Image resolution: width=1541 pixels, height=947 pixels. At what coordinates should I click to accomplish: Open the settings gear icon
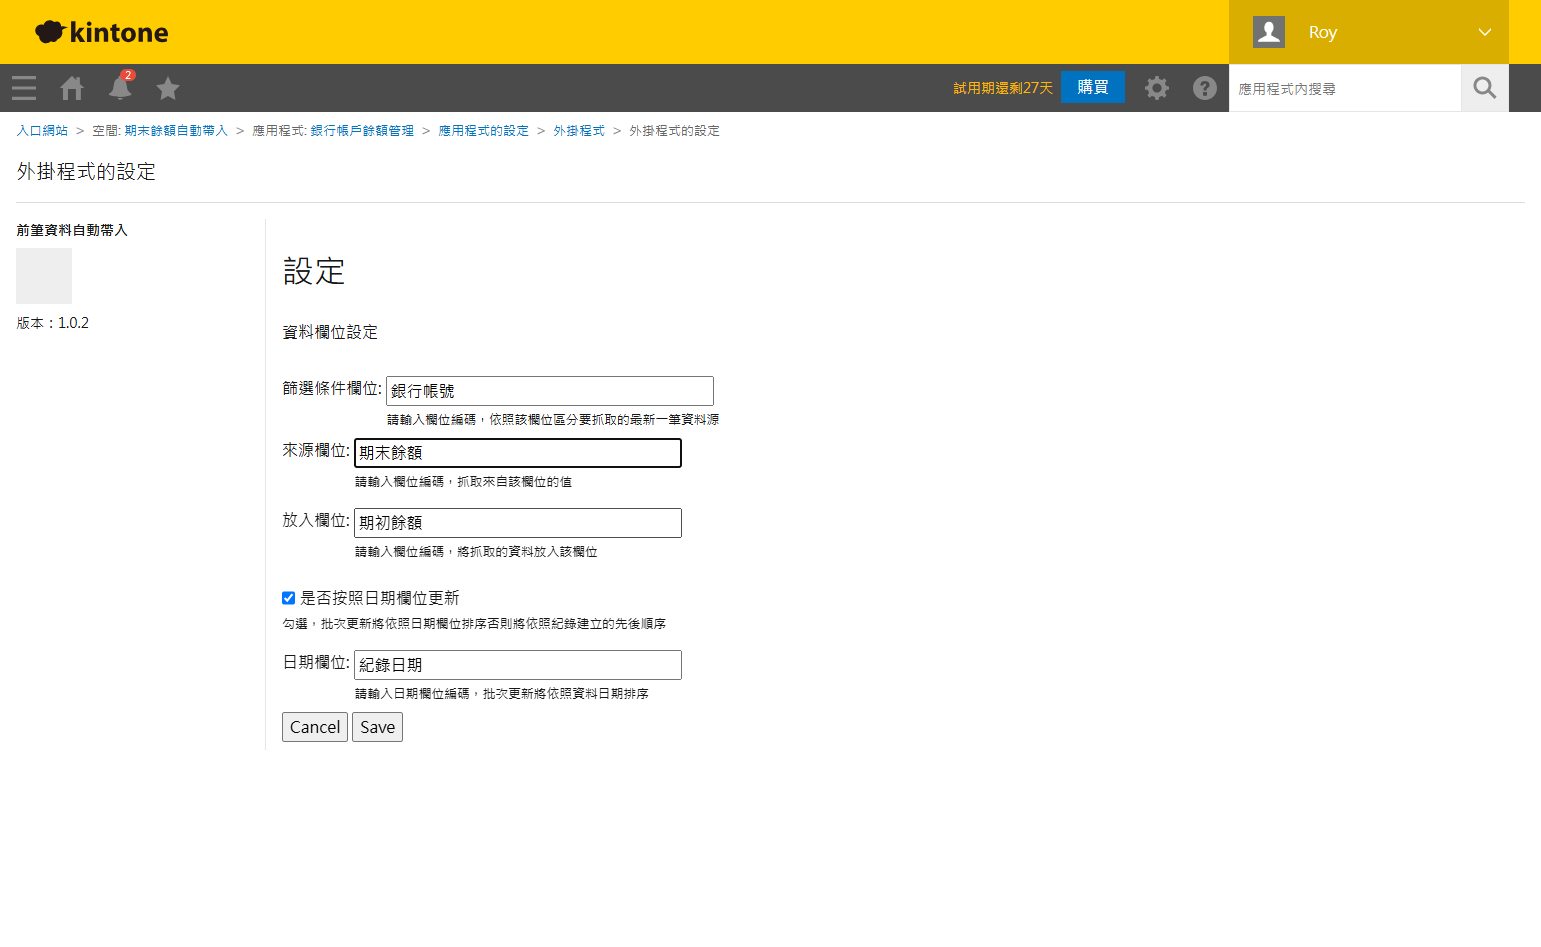tap(1157, 88)
